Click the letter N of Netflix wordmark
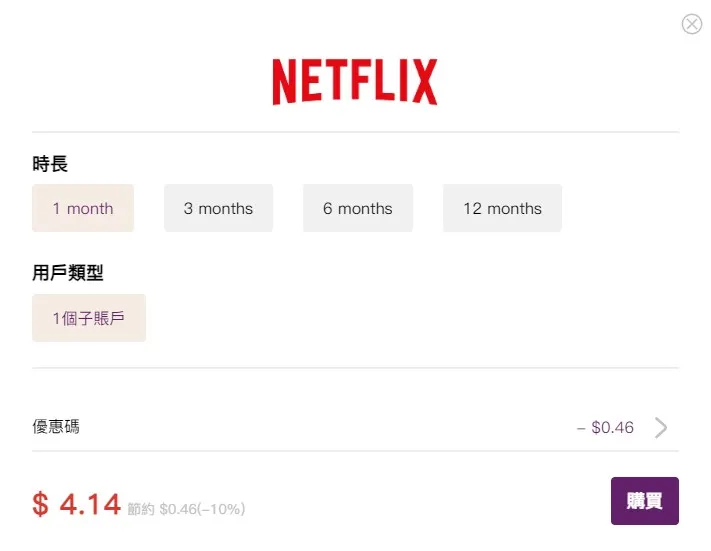This screenshot has width=711, height=551. point(285,82)
